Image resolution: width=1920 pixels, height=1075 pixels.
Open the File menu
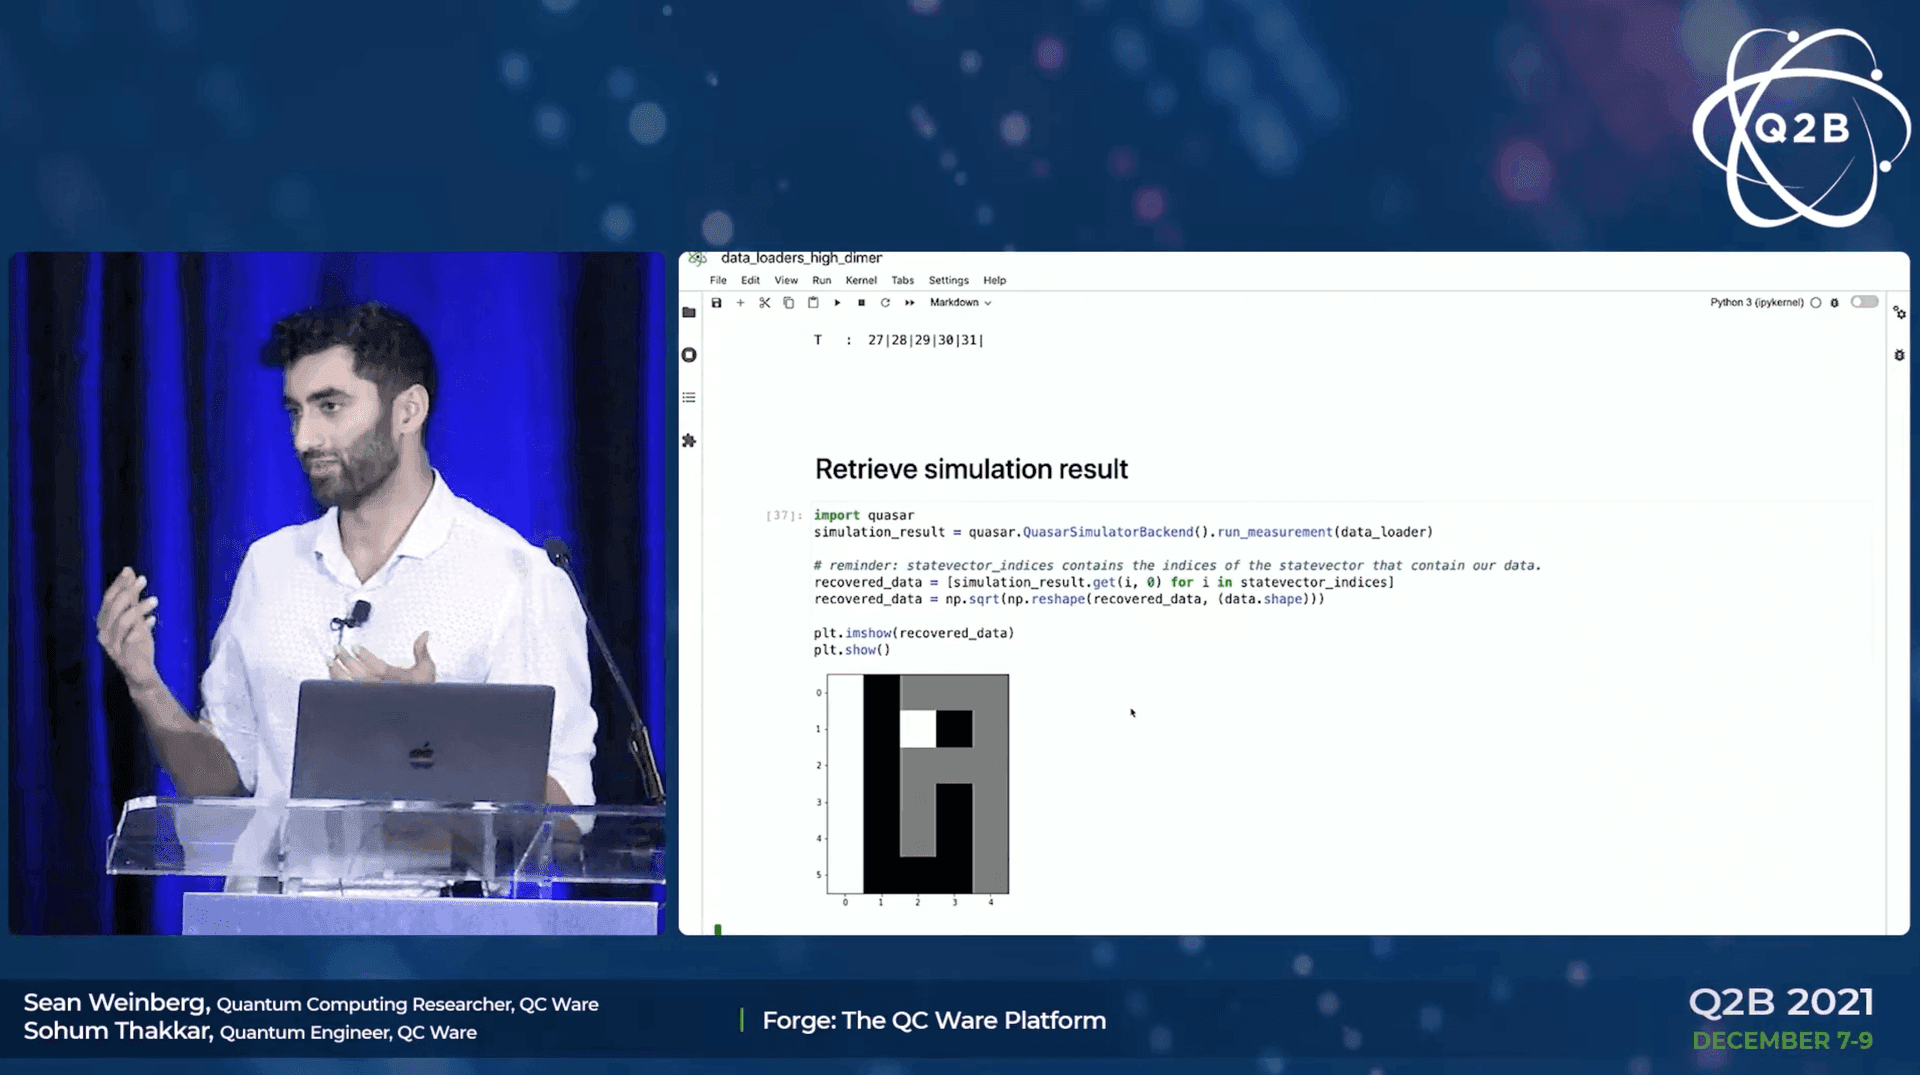(718, 280)
